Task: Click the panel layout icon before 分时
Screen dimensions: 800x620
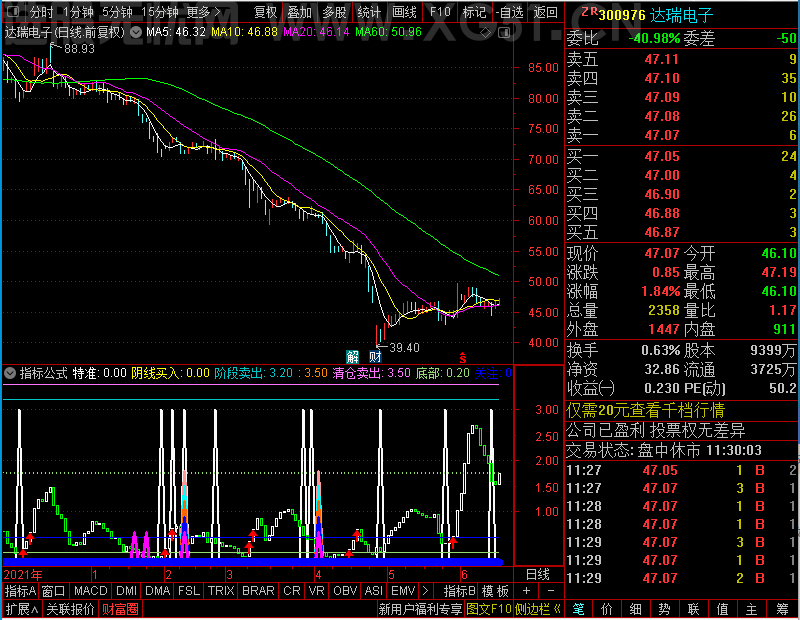Action: pos(13,11)
